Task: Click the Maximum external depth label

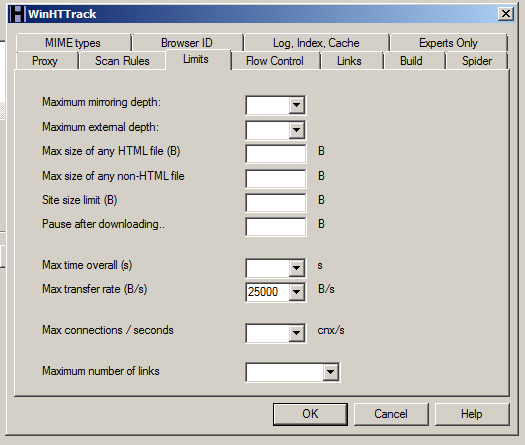Action: pyautogui.click(x=100, y=127)
